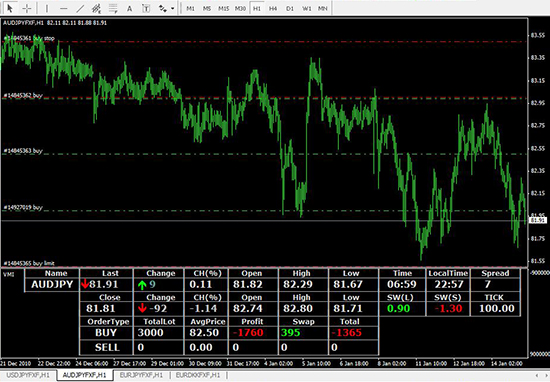550x382 pixels.
Task: Click the previous Open value 82.74
Action: click(248, 308)
